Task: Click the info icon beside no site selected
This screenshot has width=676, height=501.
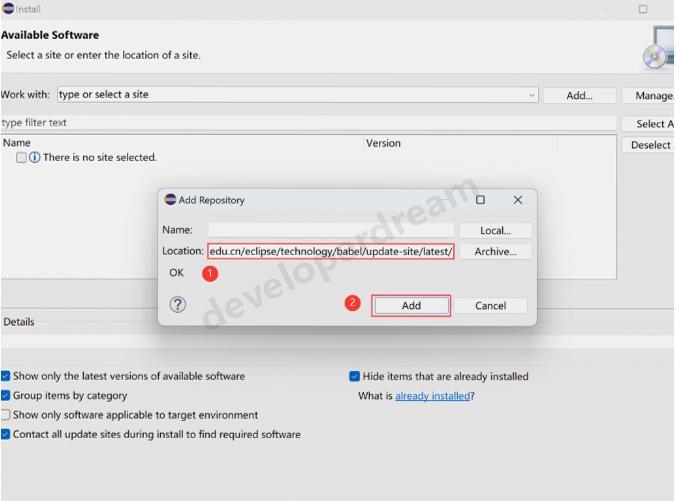Action: (x=35, y=157)
